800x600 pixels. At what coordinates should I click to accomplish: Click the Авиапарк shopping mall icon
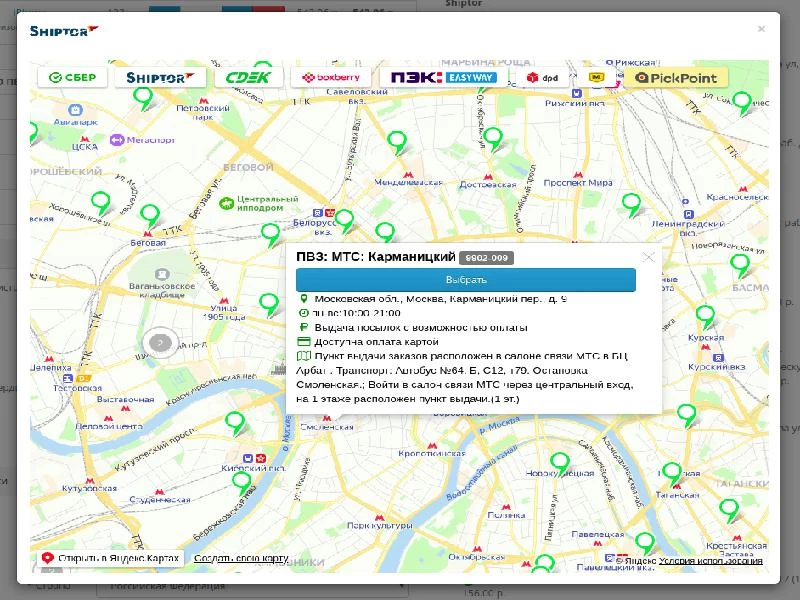coord(75,109)
